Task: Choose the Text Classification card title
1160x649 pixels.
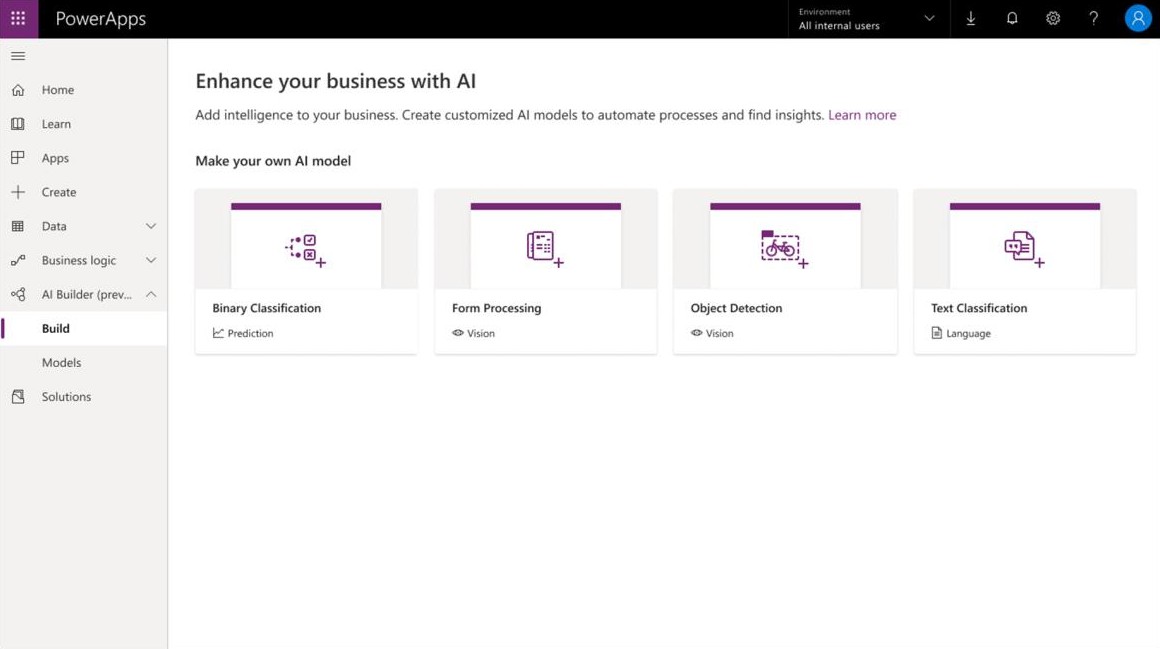Action: coord(979,308)
